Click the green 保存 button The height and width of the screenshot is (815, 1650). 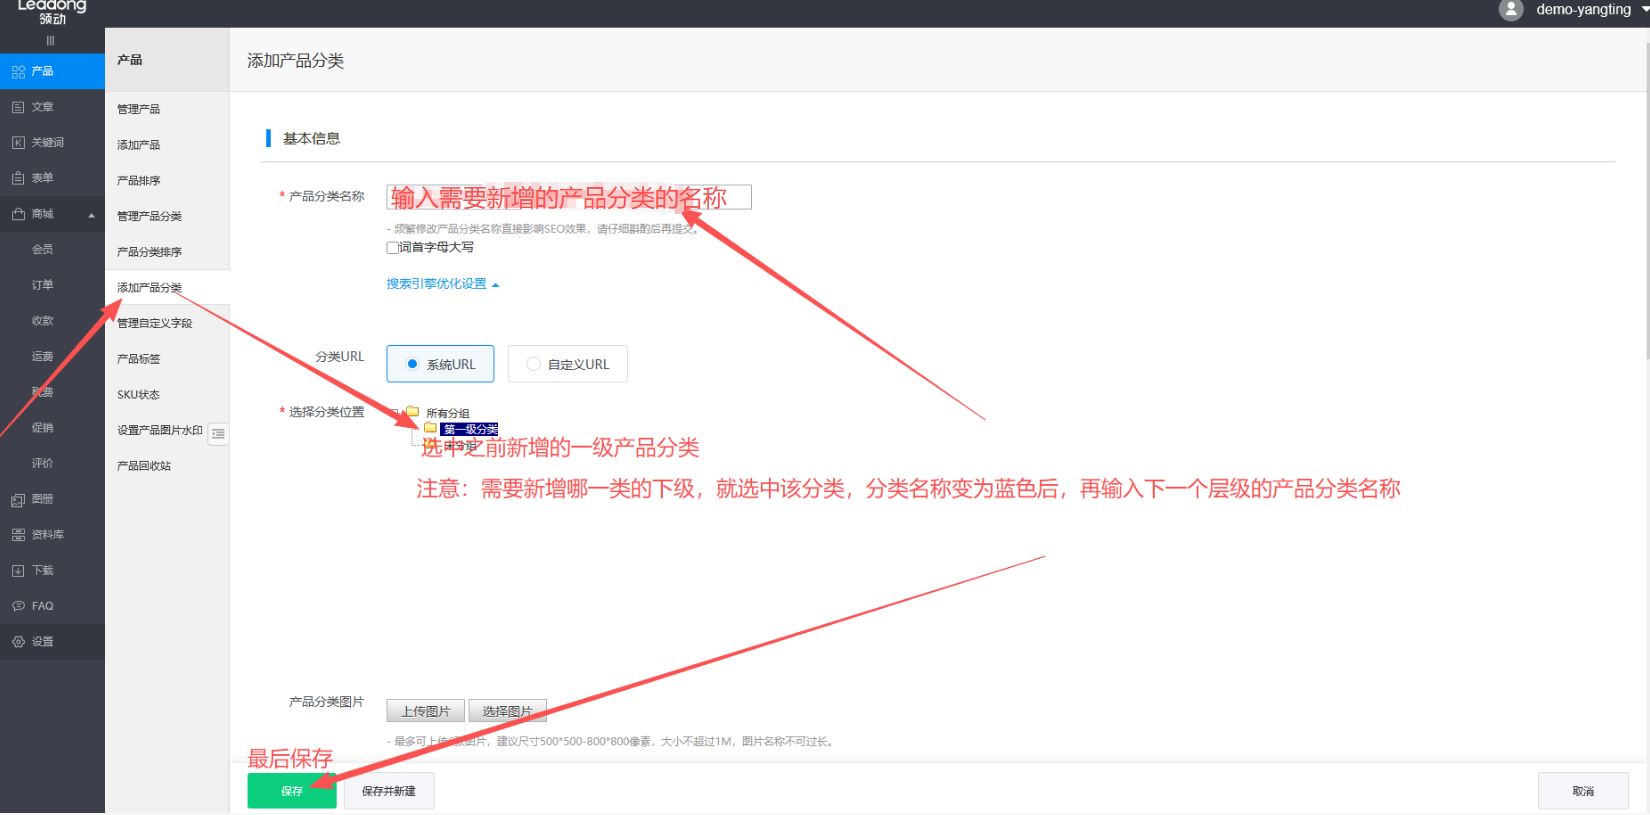click(x=292, y=791)
